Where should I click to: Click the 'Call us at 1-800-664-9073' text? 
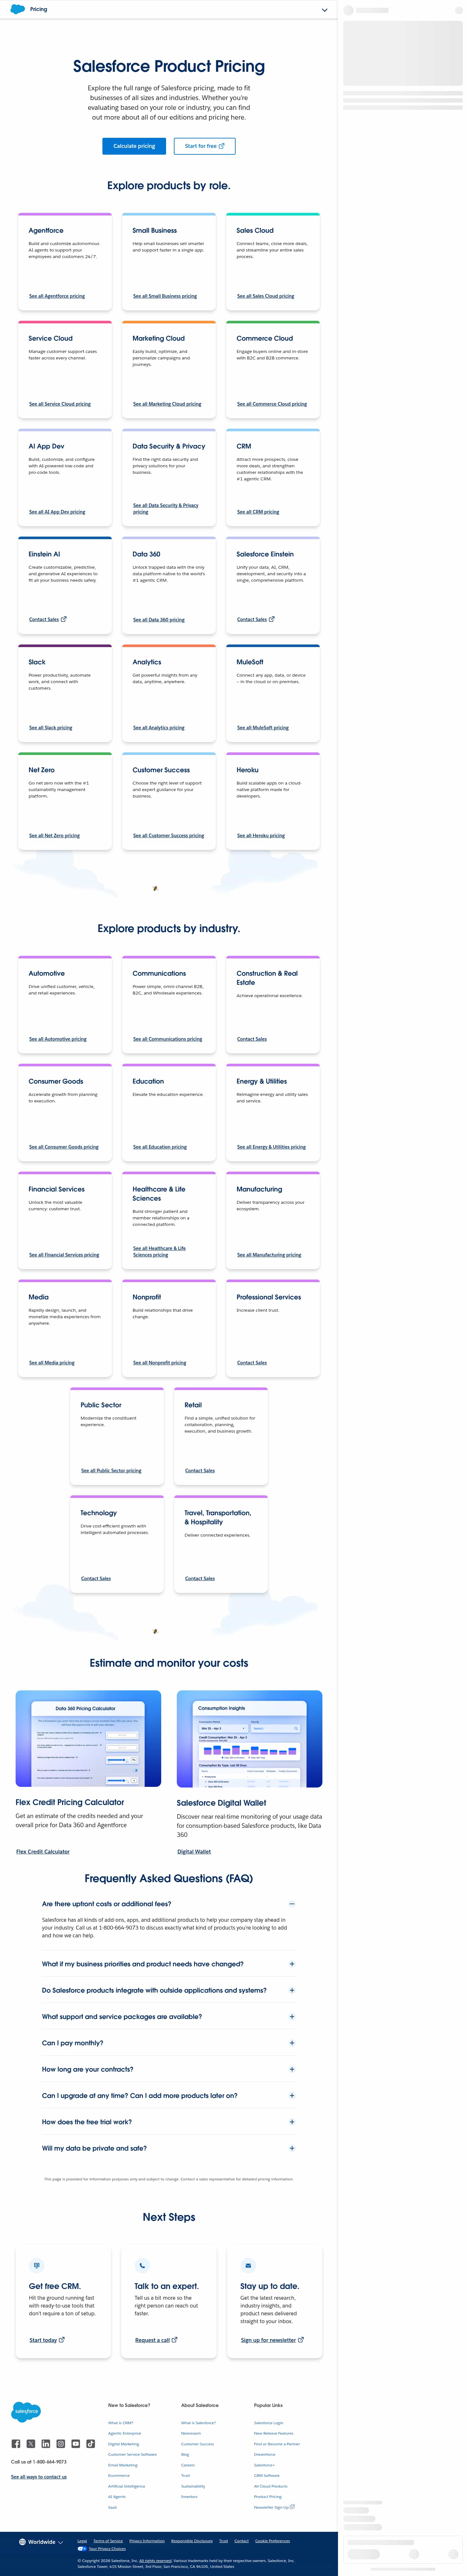(39, 2462)
